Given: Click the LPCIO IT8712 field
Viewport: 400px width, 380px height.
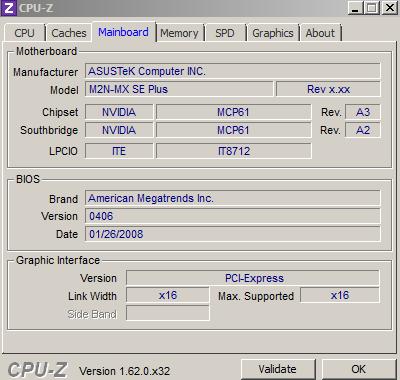Looking at the screenshot, I should 233,151.
